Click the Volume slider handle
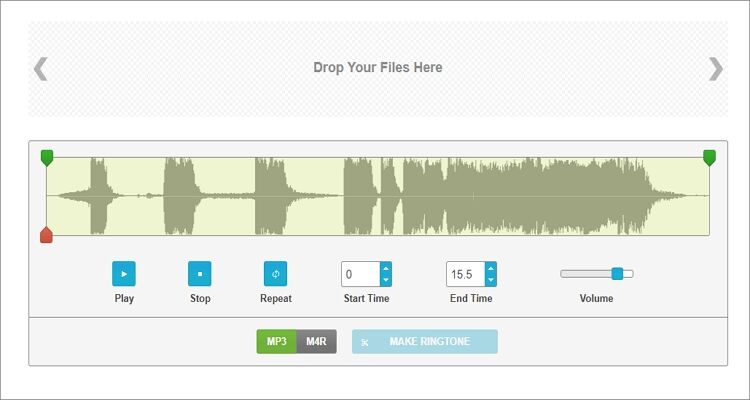Screen dimensions: 750x400 tap(617, 273)
